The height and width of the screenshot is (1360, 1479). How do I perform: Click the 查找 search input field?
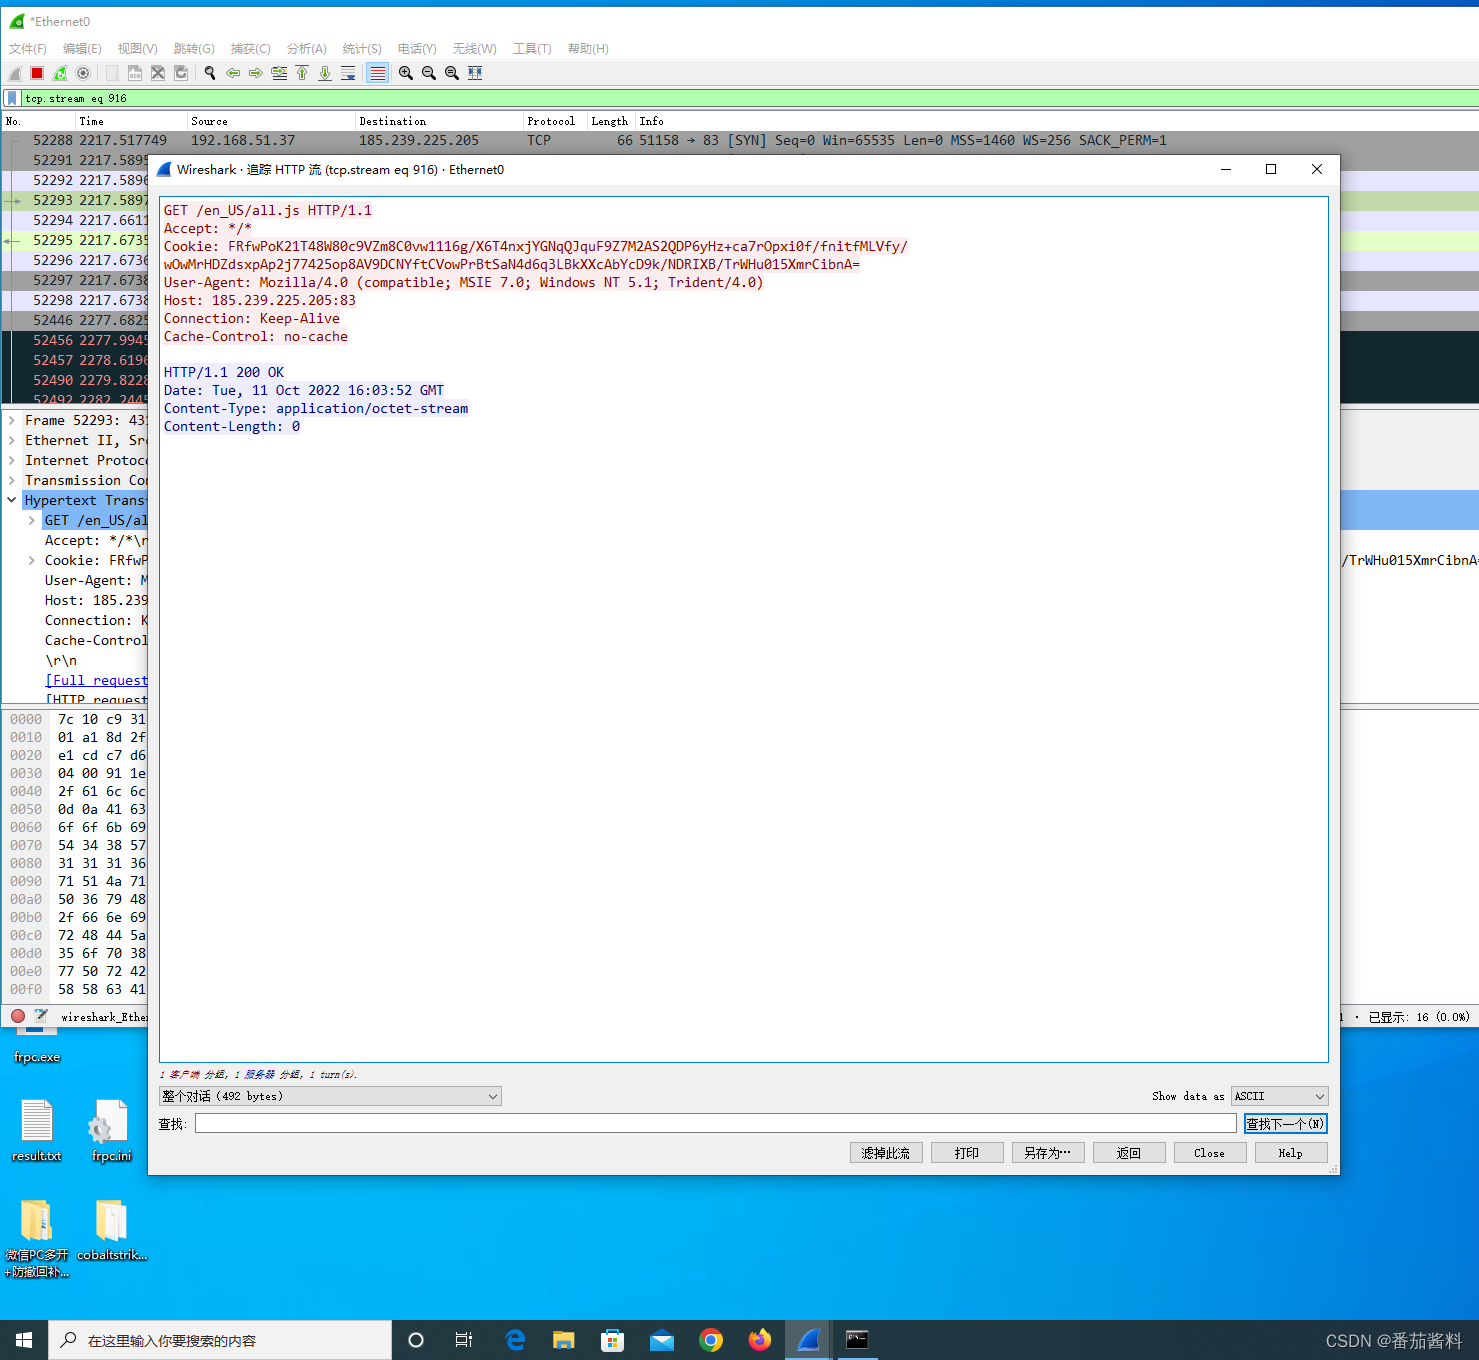coord(715,1123)
